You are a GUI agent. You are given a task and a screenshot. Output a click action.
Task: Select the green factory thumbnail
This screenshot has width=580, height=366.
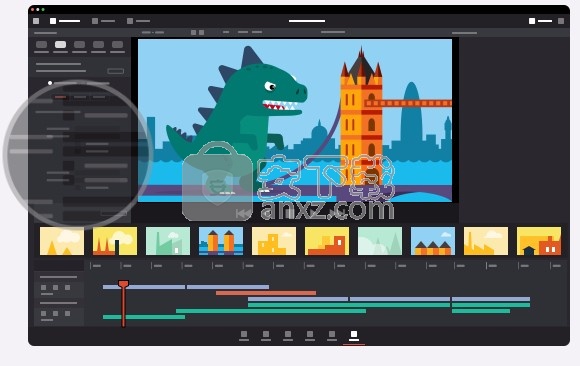pyautogui.click(x=168, y=241)
